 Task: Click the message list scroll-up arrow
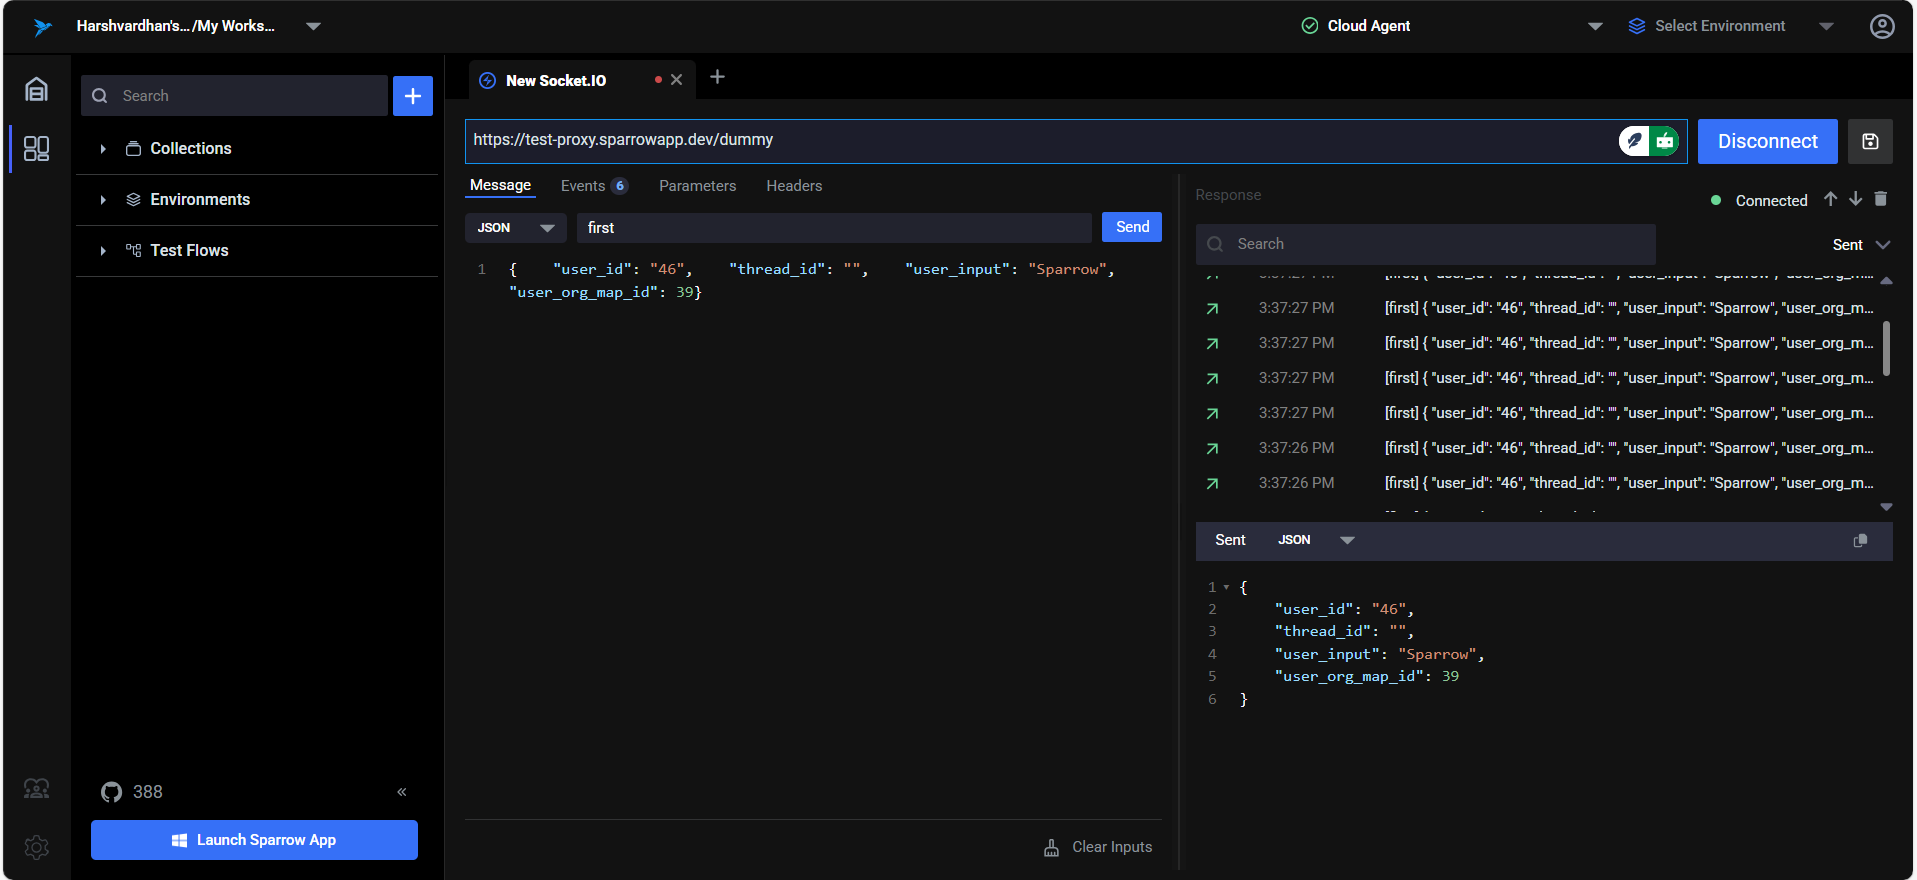point(1886,281)
